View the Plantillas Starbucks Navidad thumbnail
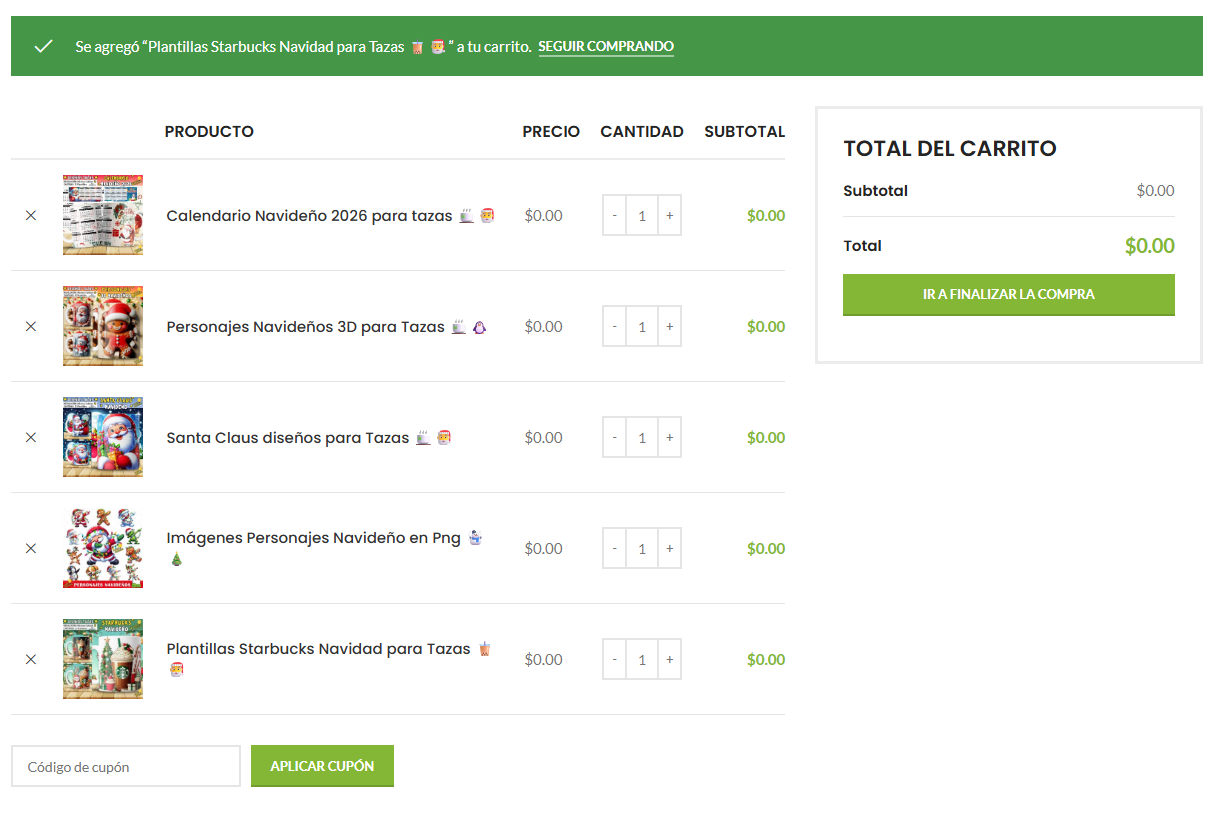 (x=103, y=659)
